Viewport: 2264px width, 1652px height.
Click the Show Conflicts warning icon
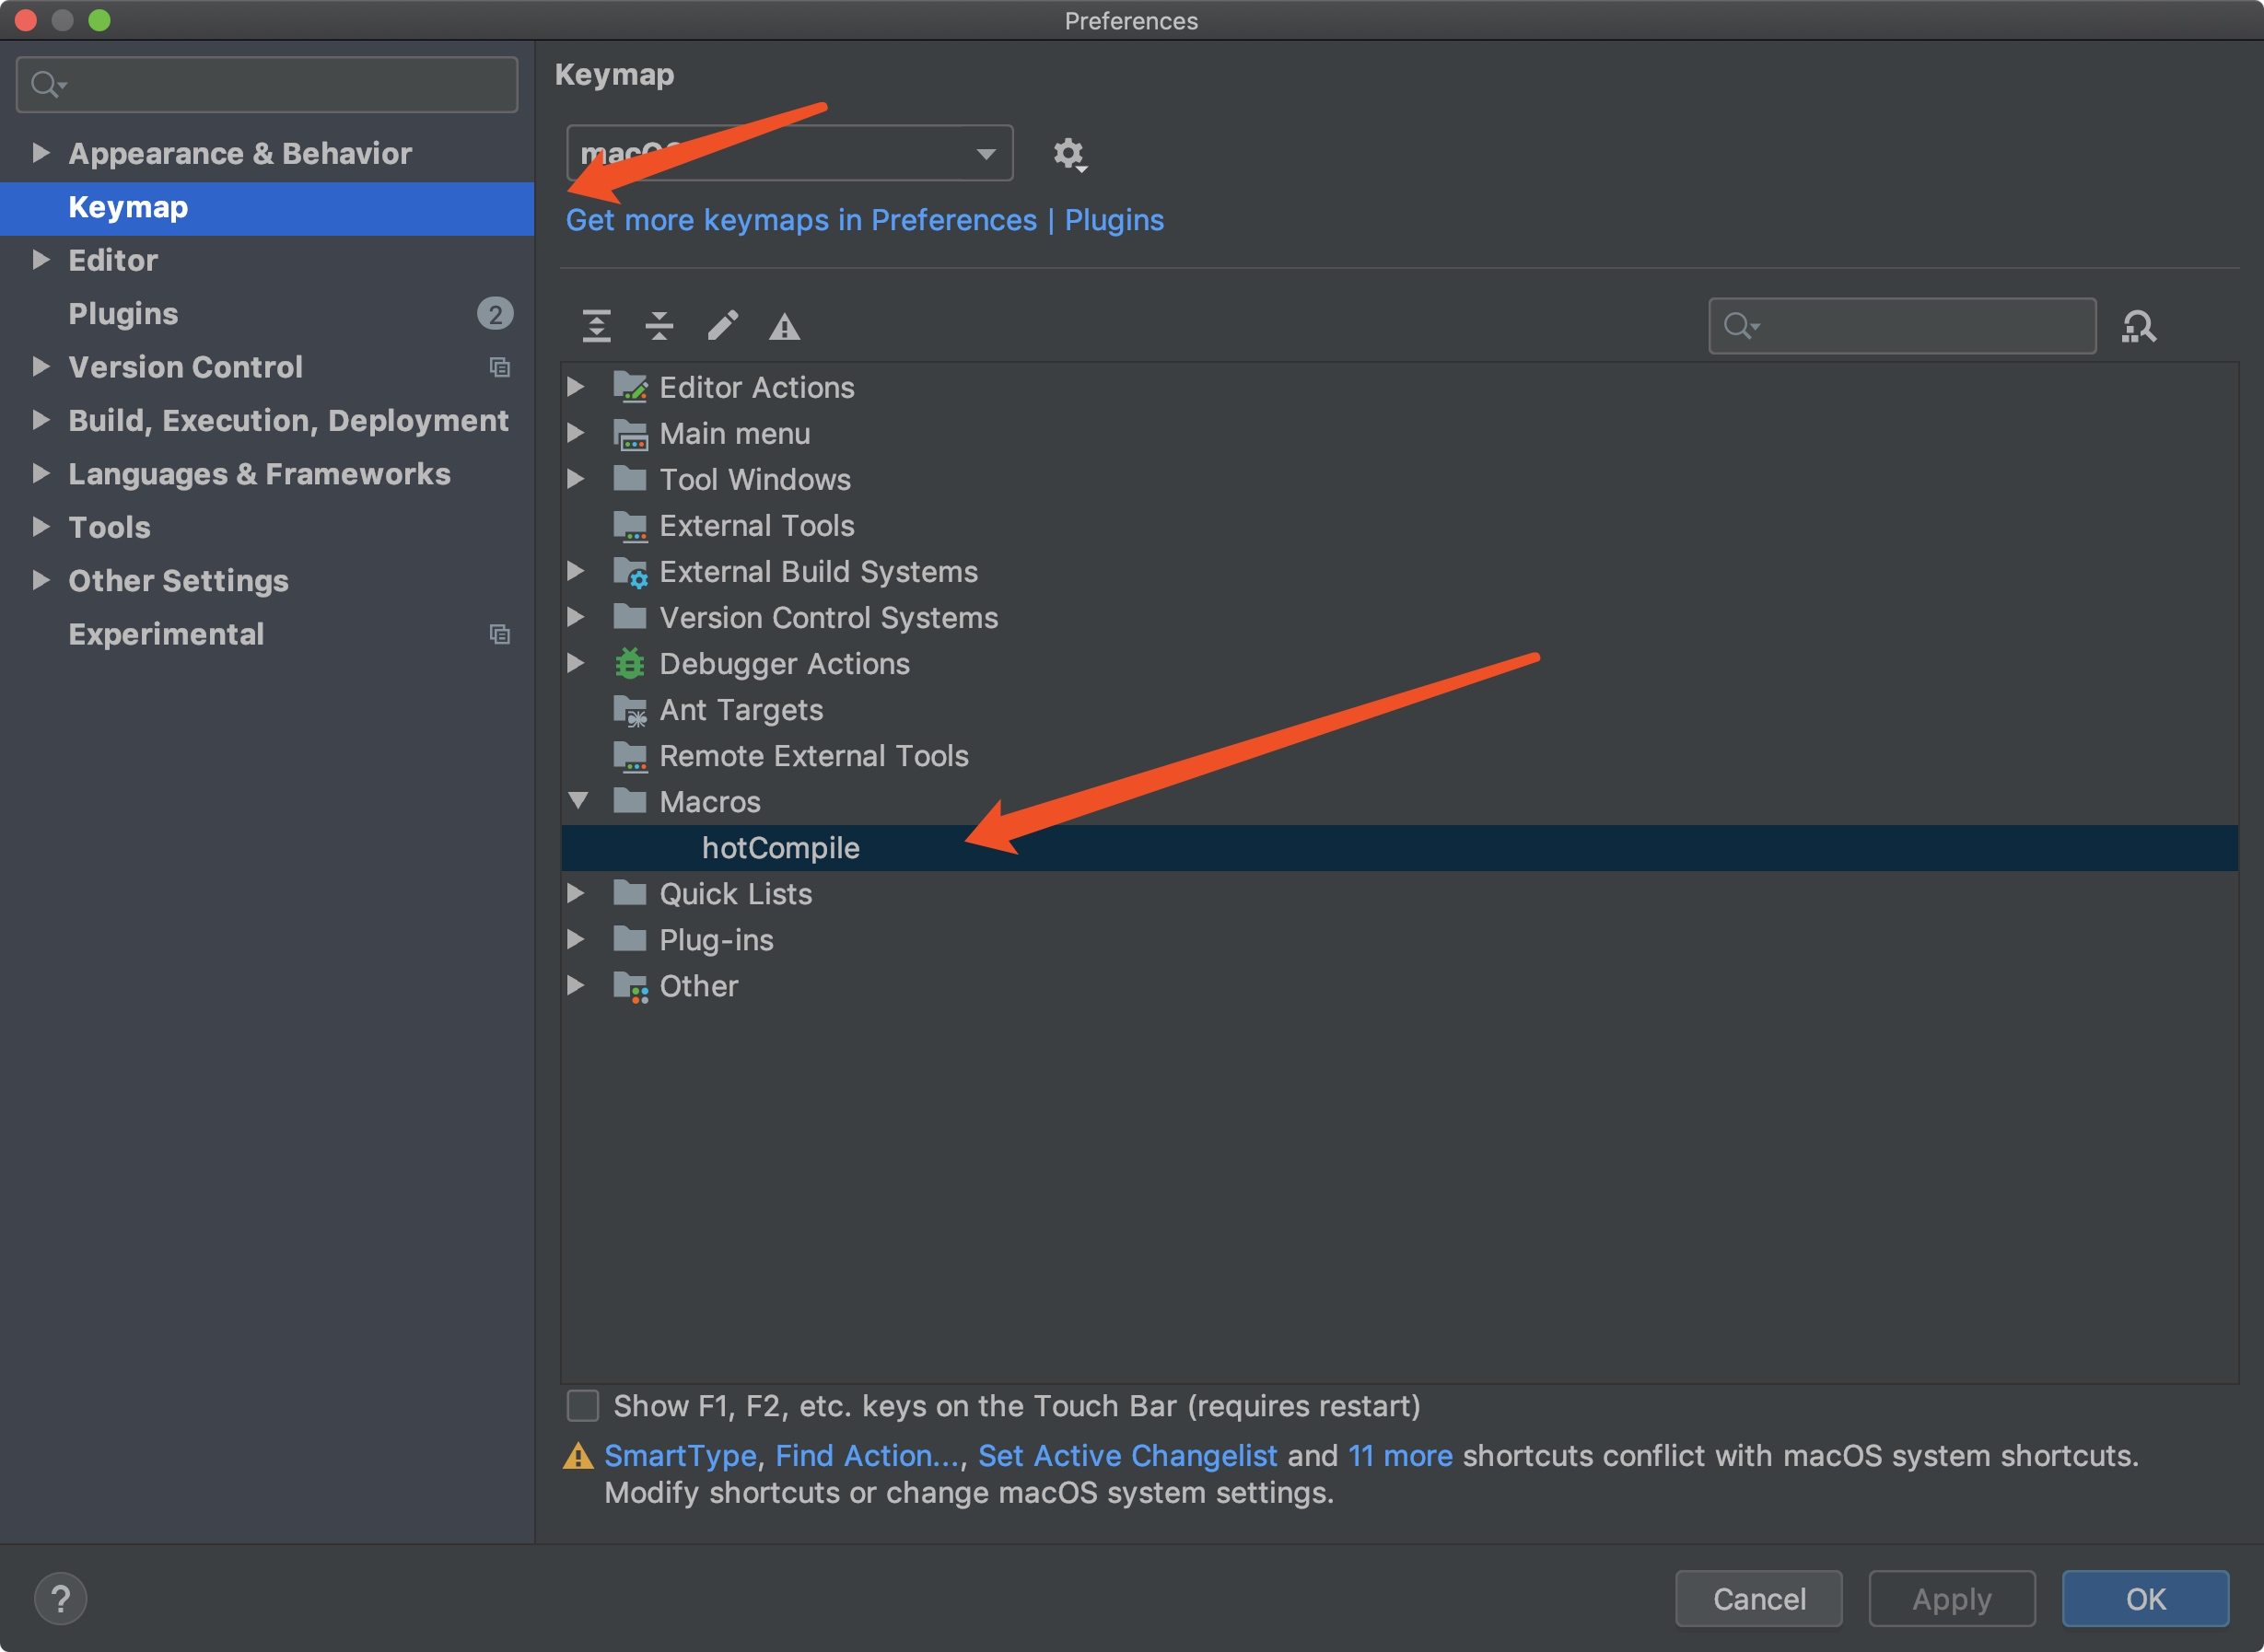[784, 326]
